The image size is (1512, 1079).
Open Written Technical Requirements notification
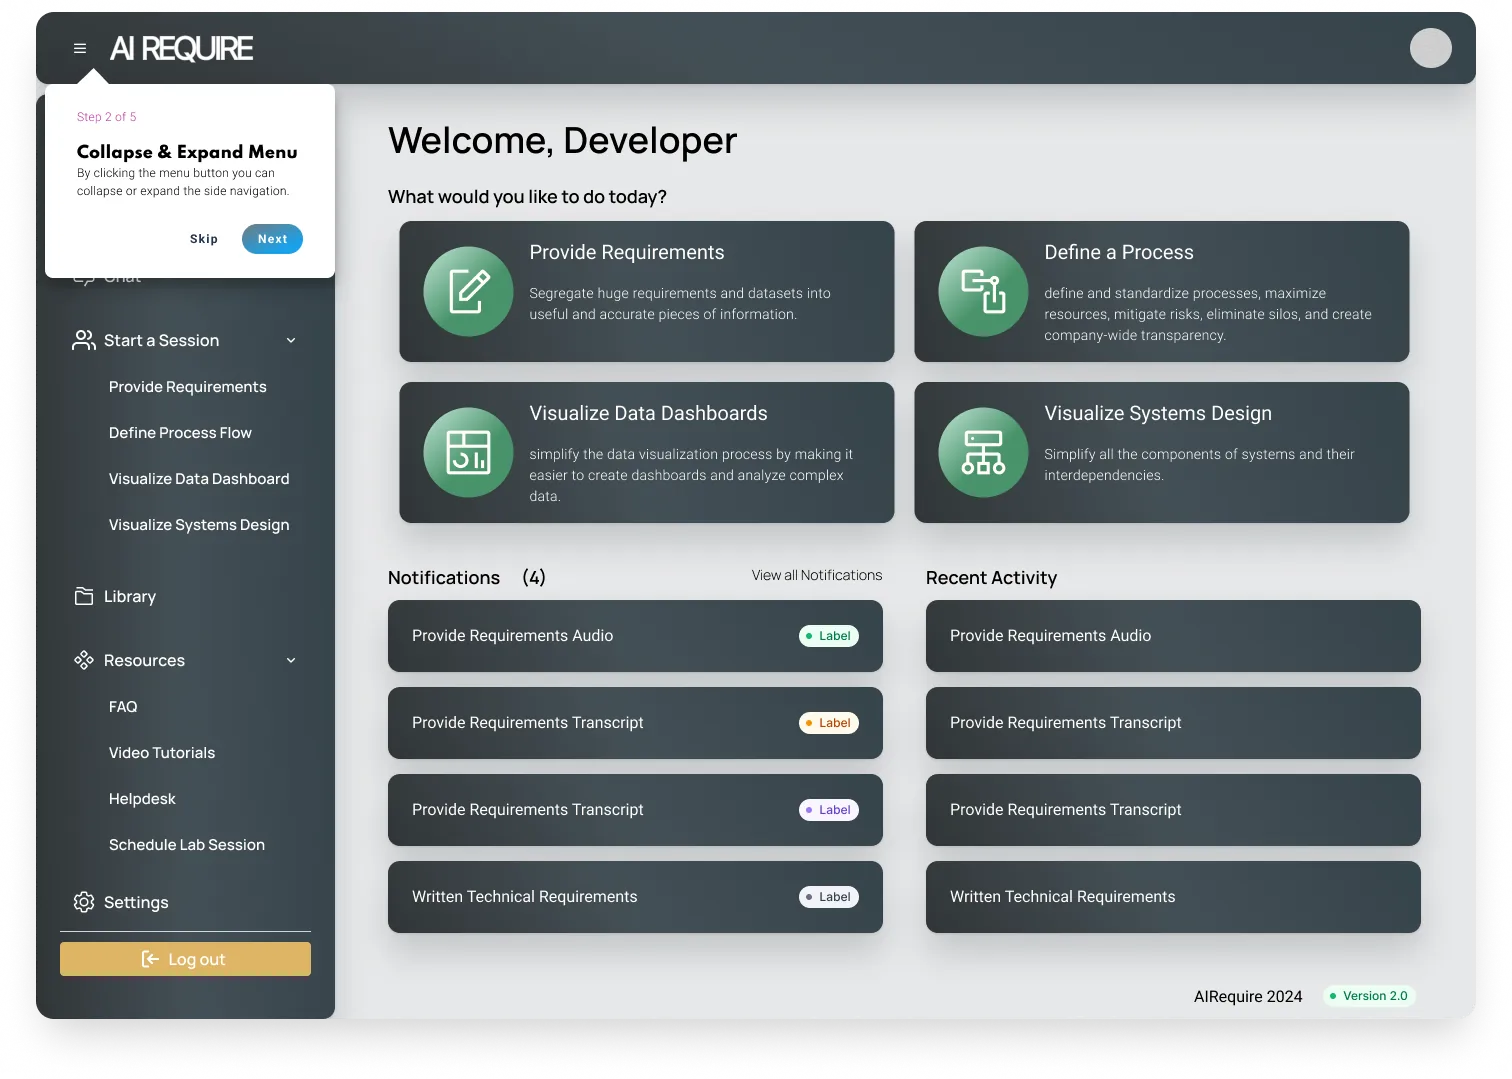635,897
